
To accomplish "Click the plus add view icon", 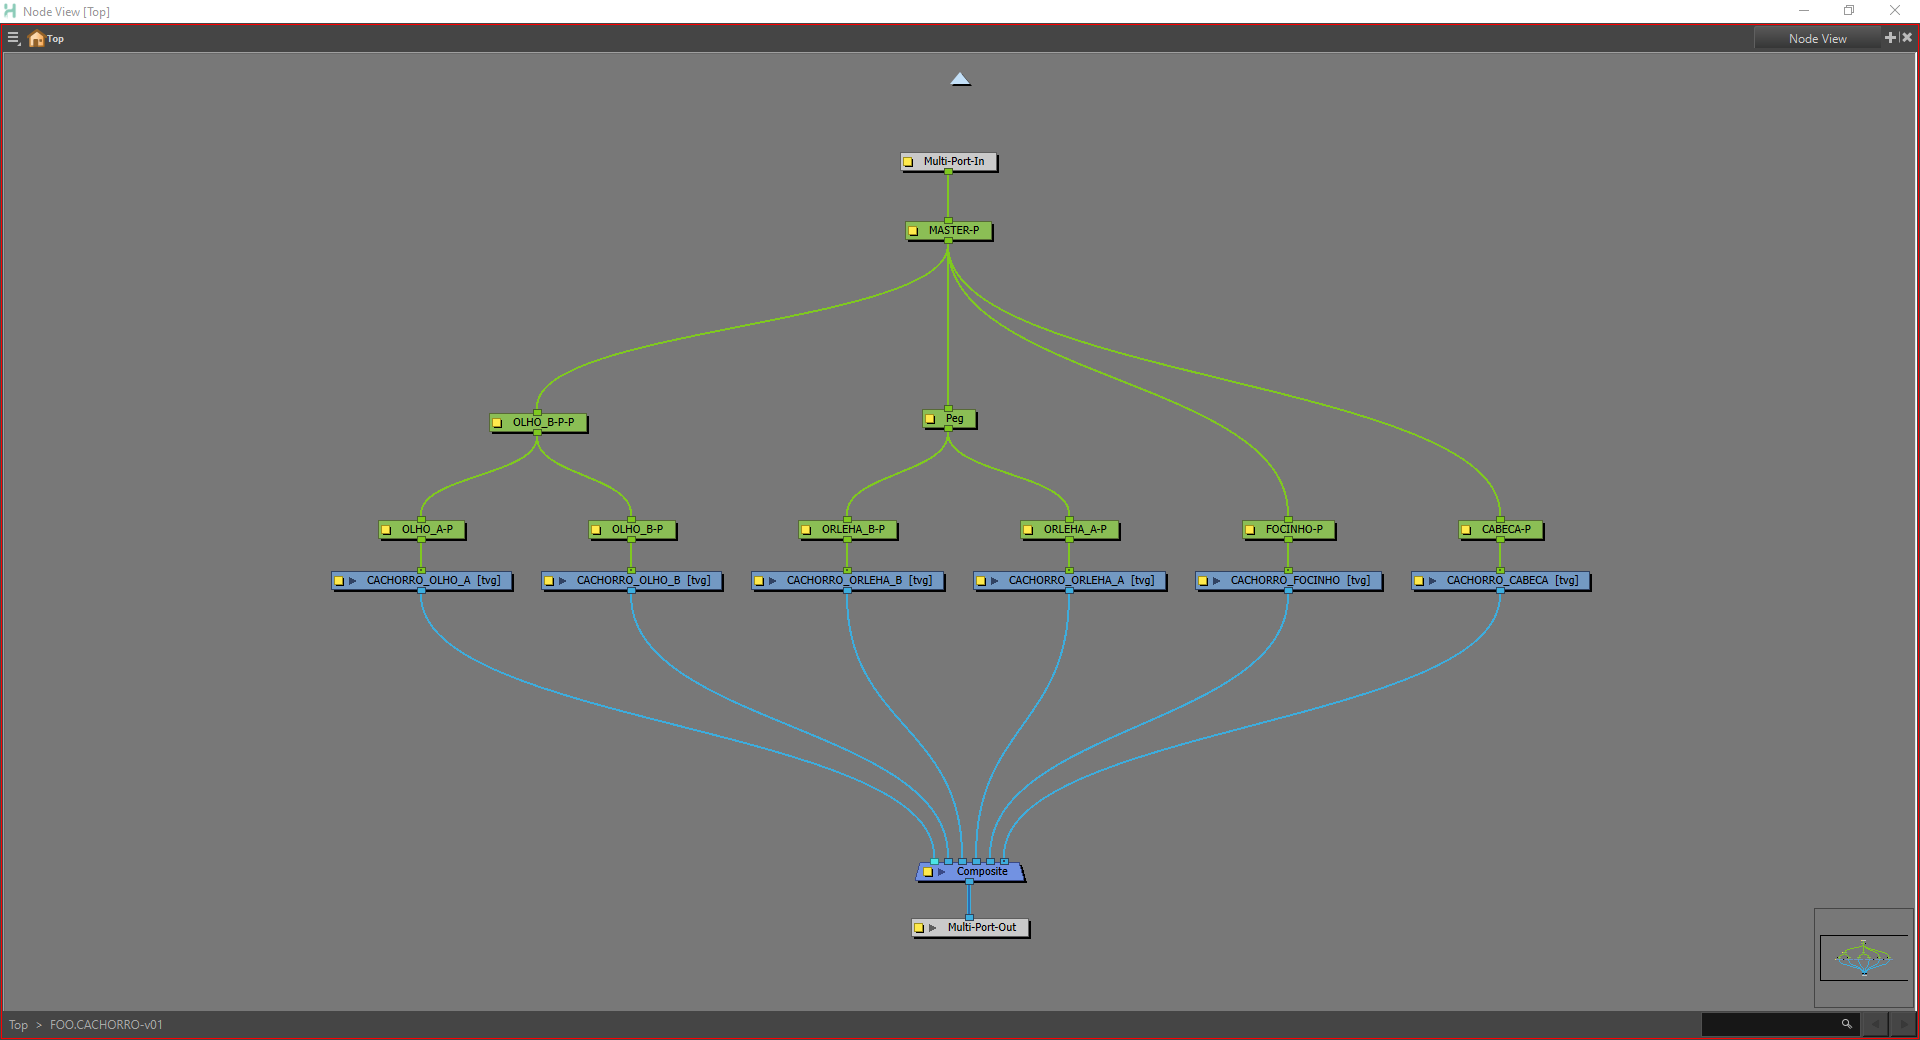I will point(1889,38).
